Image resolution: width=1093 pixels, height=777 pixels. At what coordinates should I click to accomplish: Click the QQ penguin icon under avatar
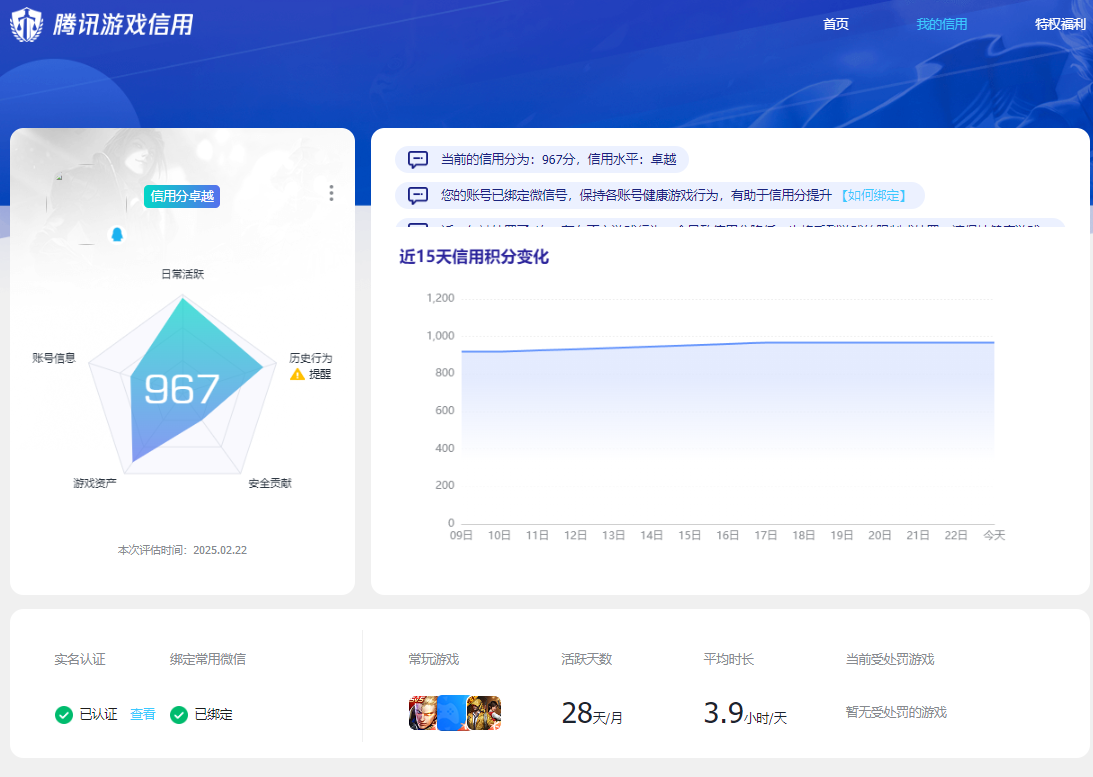(117, 234)
